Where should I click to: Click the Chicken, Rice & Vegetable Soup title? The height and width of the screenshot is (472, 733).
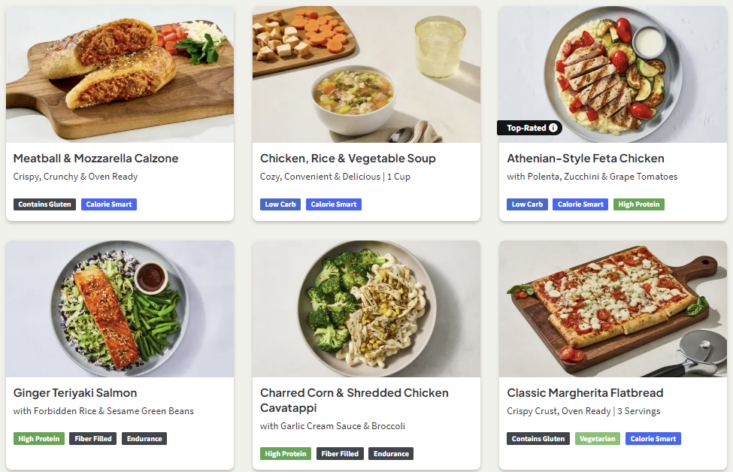(x=348, y=158)
